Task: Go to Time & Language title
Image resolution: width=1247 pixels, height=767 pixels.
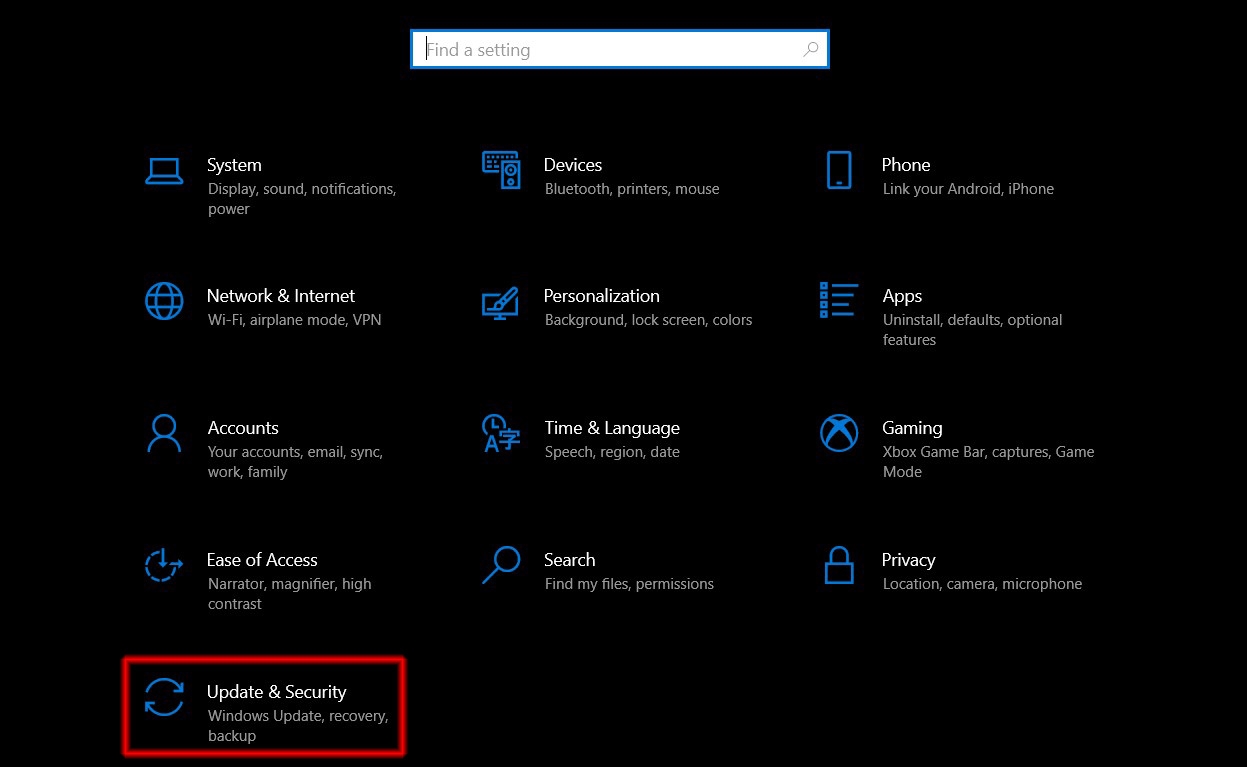Action: tap(612, 428)
